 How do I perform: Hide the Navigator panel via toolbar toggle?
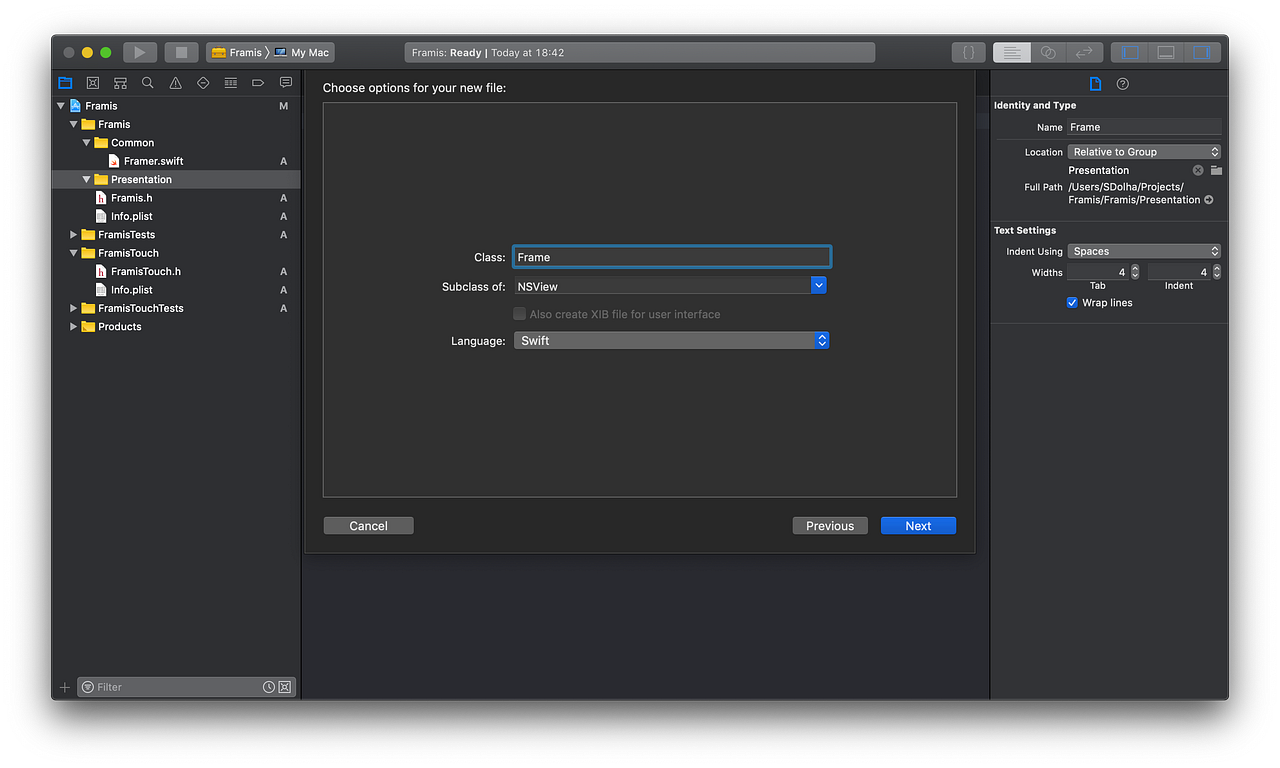click(x=1130, y=51)
